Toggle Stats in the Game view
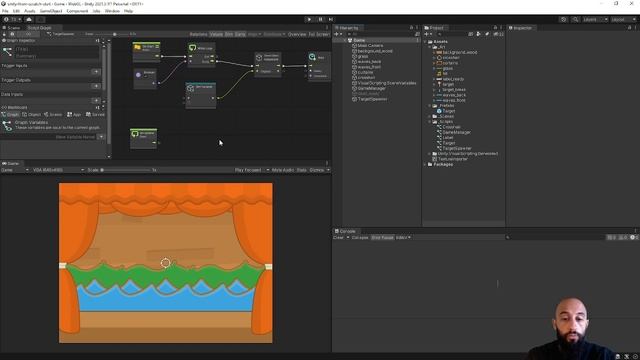This screenshot has height=360, width=640. (302, 170)
